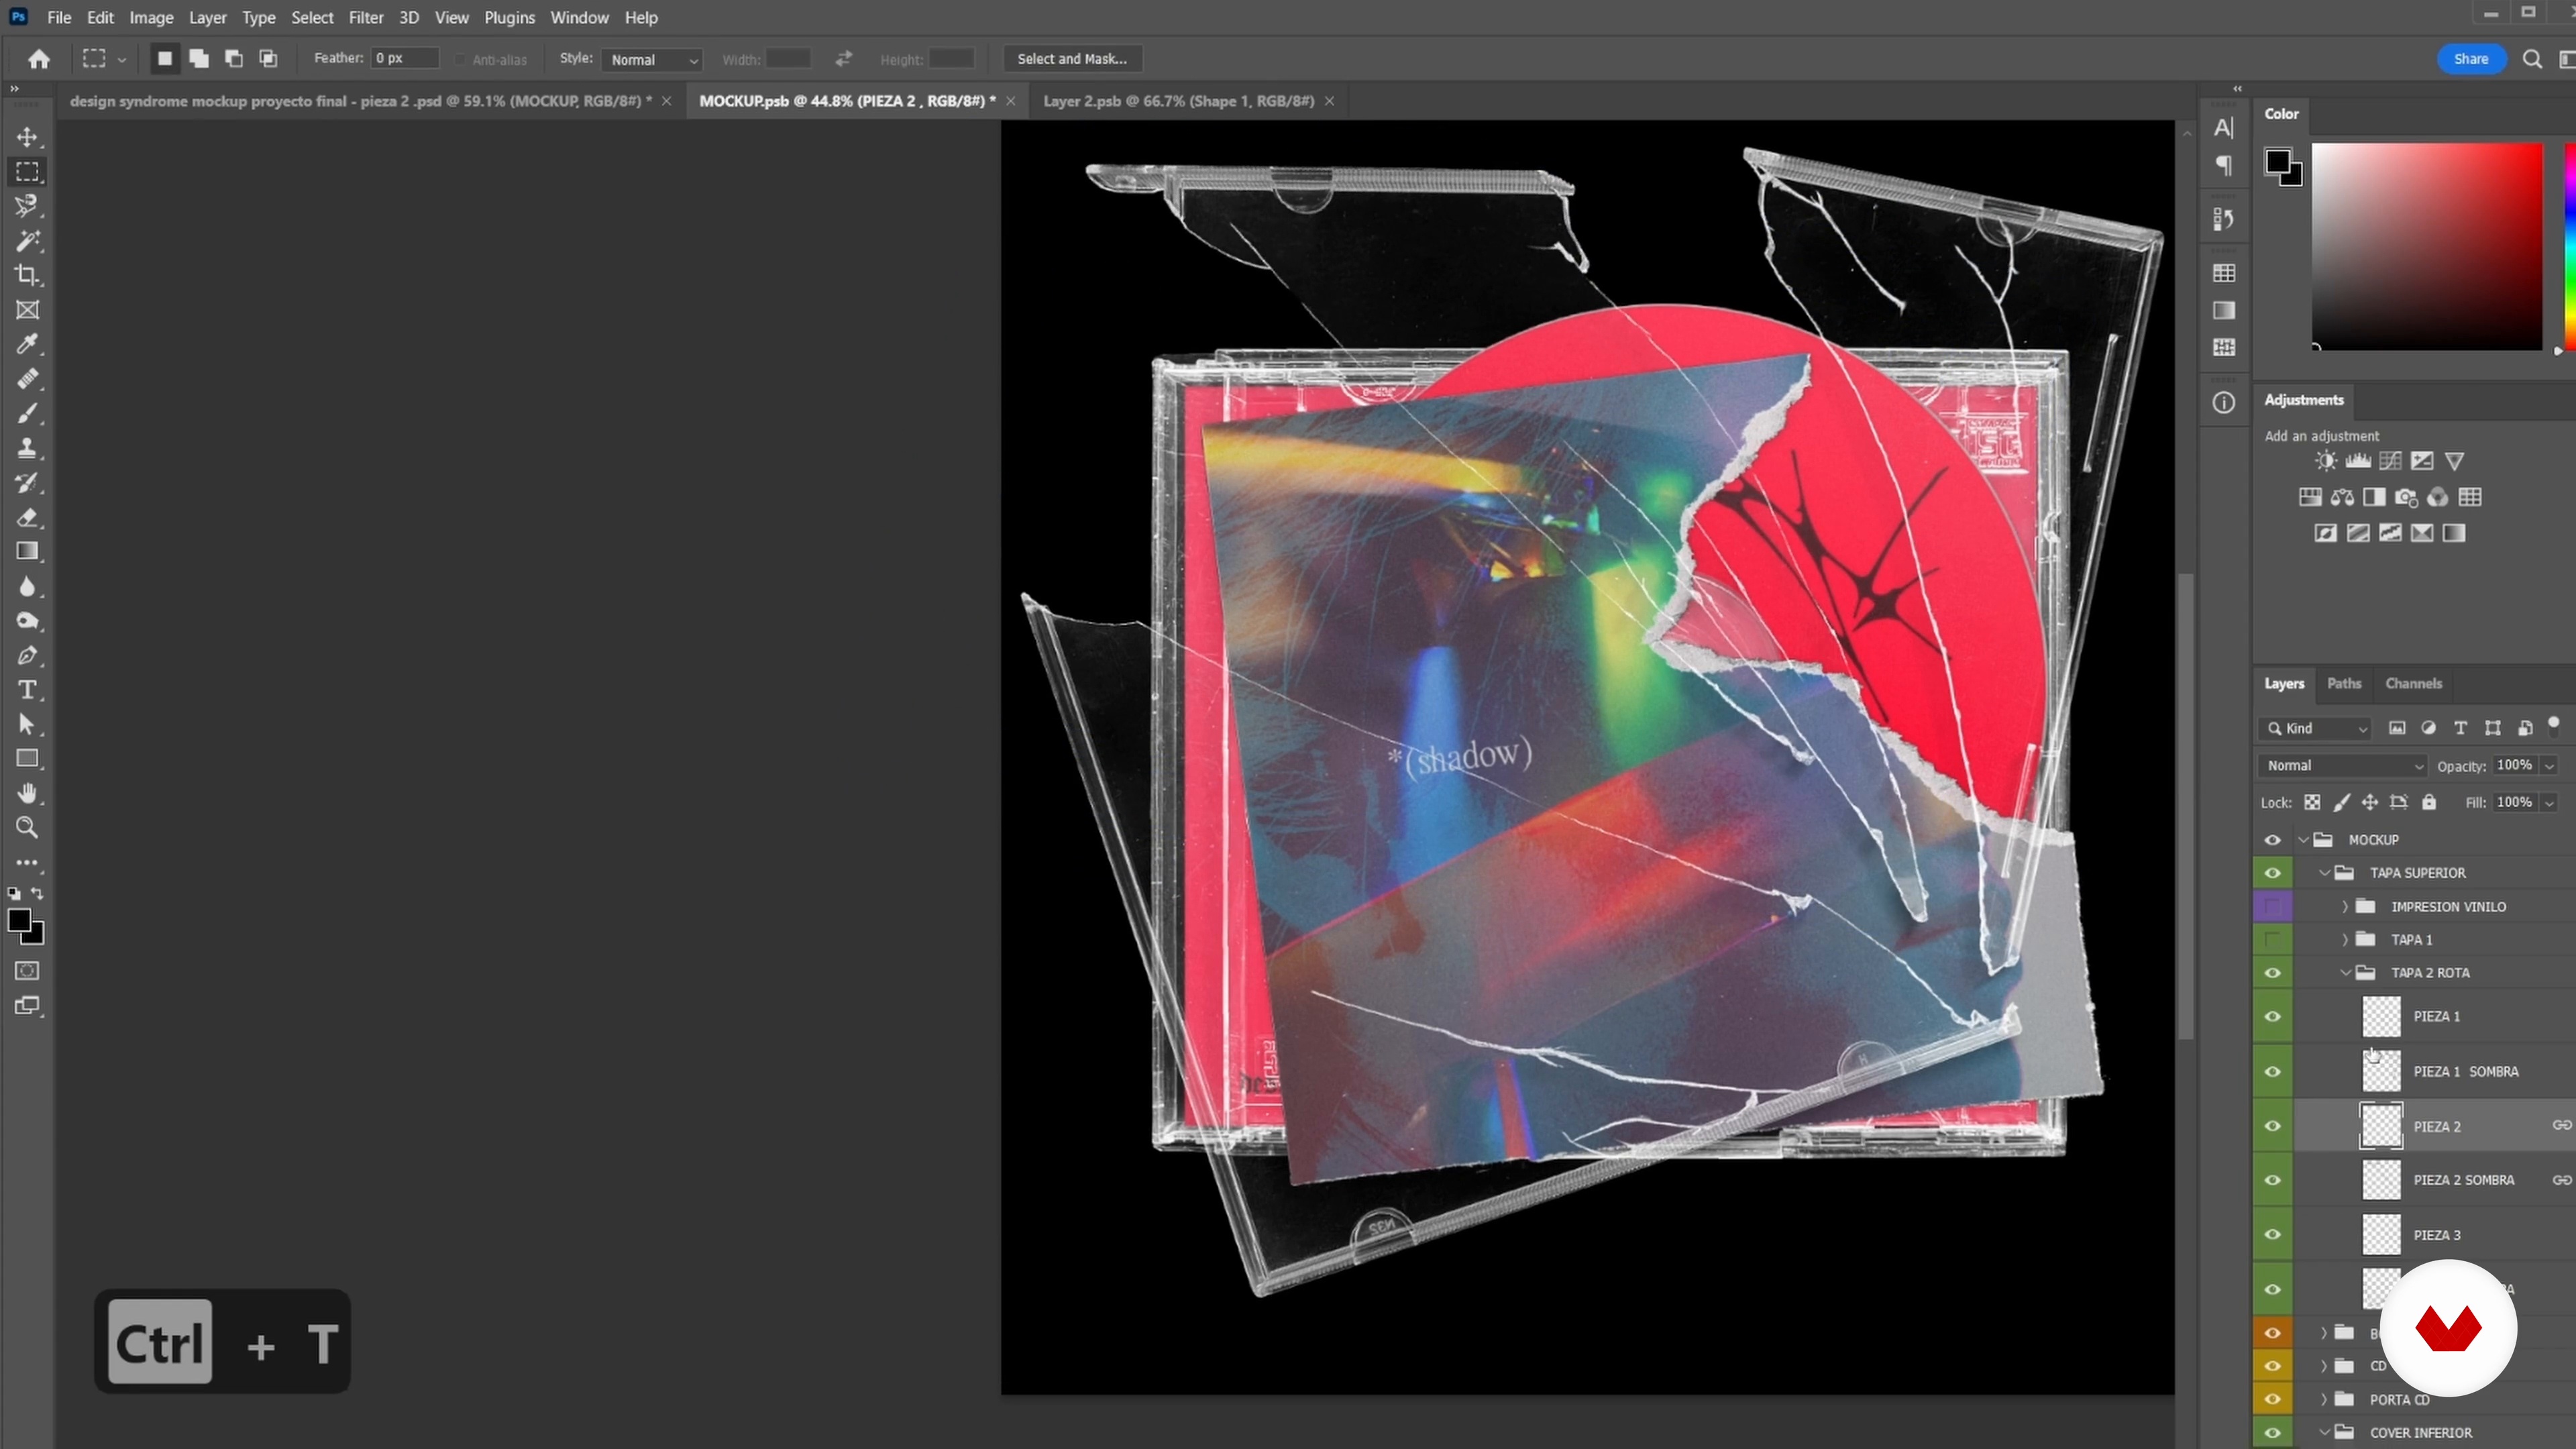Screen dimensions: 2576x1449
Task: Select the Crop tool
Action: pyautogui.click(x=27, y=275)
